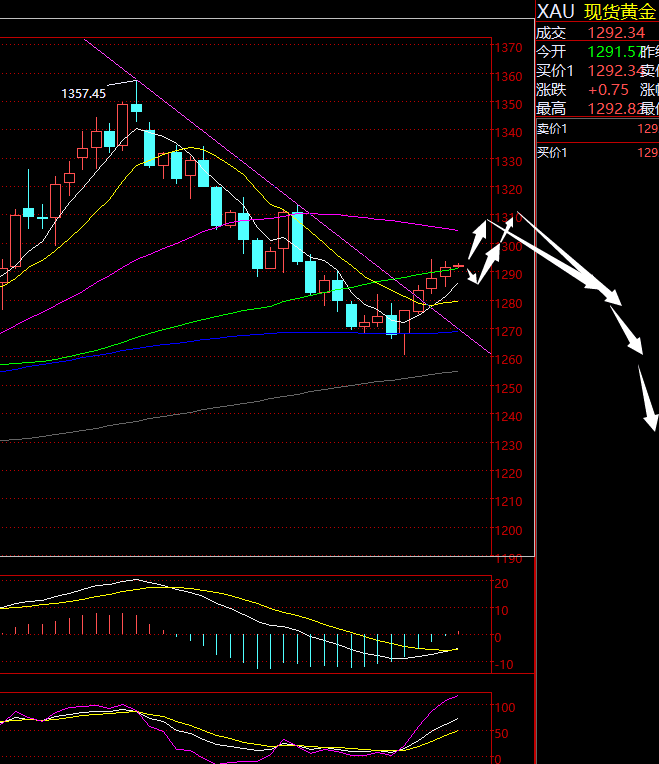Click the XAU symbol code in header

(556, 11)
